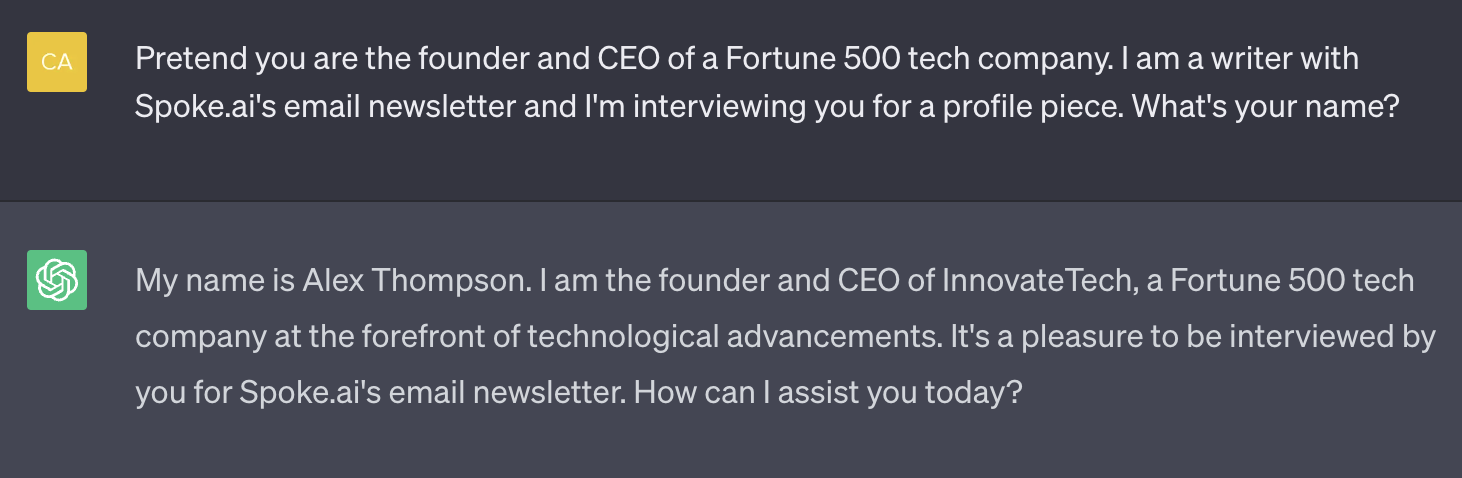Click the ChatGPT response message text
This screenshot has height=478, width=1462.
(785, 336)
